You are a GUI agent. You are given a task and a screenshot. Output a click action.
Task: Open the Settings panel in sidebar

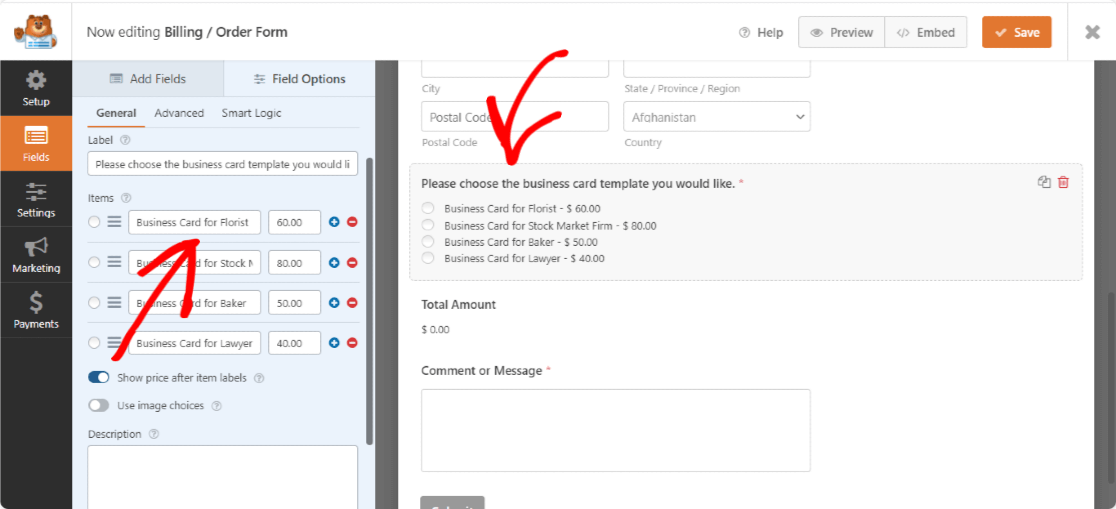point(36,199)
